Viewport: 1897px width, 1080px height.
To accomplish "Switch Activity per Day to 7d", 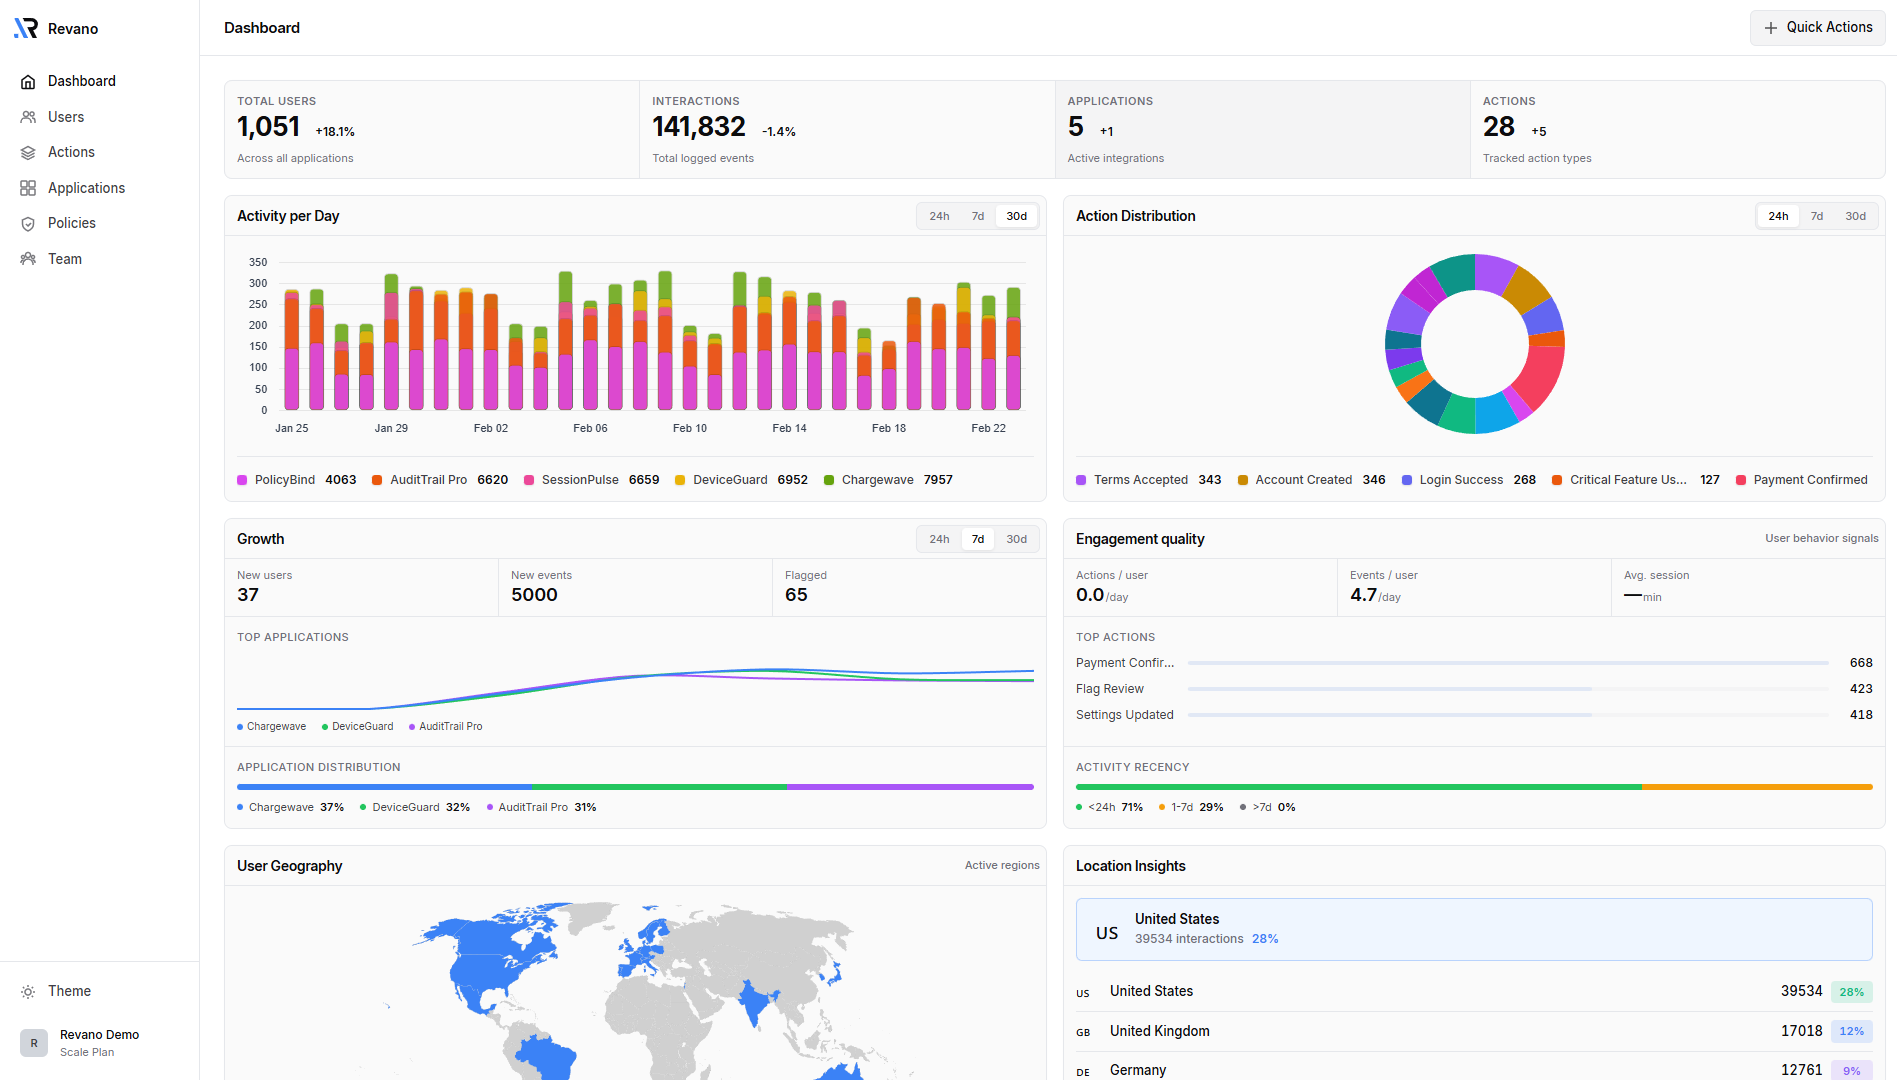I will [977, 216].
